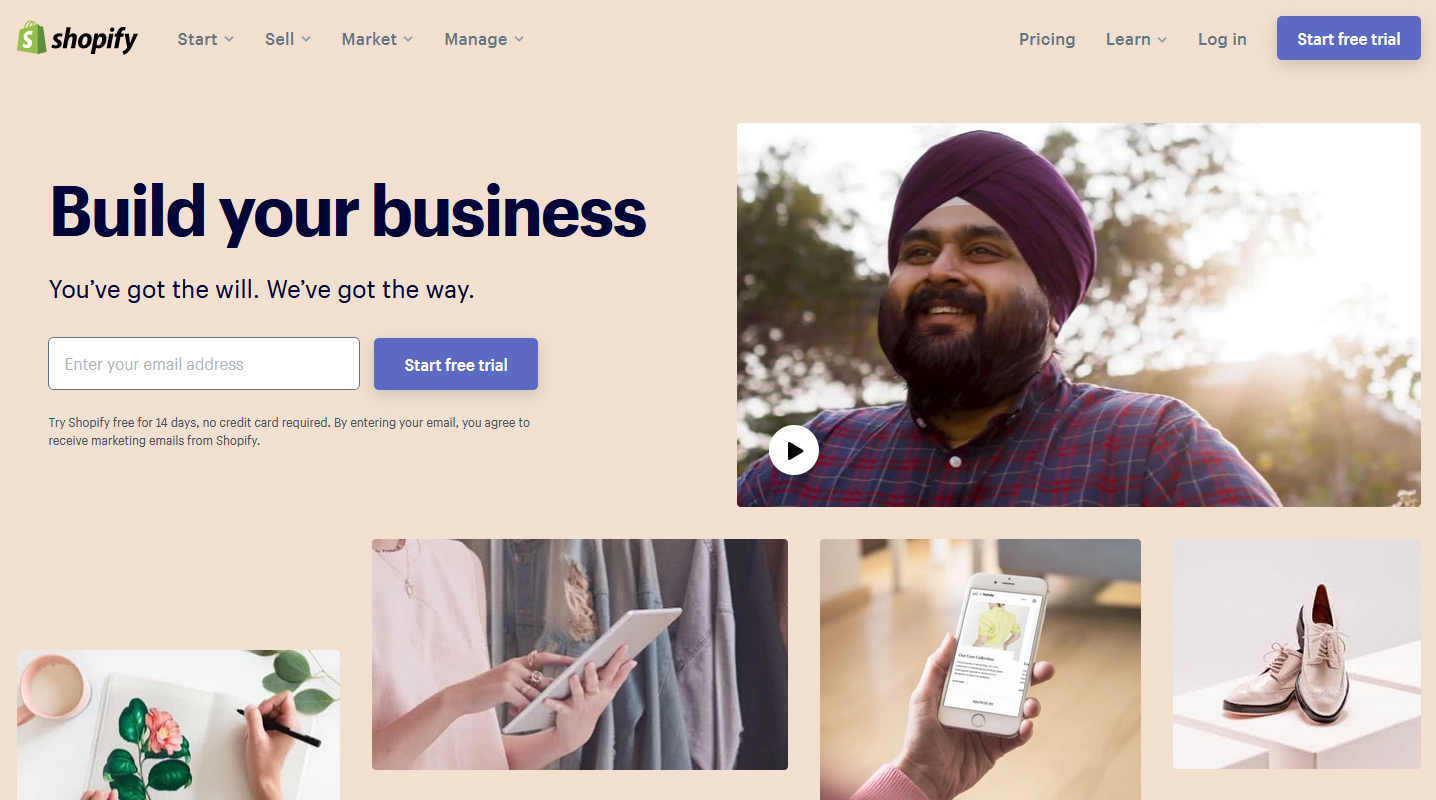Screen dimensions: 1436x800
Task: Open the Log in link
Action: coord(1222,39)
